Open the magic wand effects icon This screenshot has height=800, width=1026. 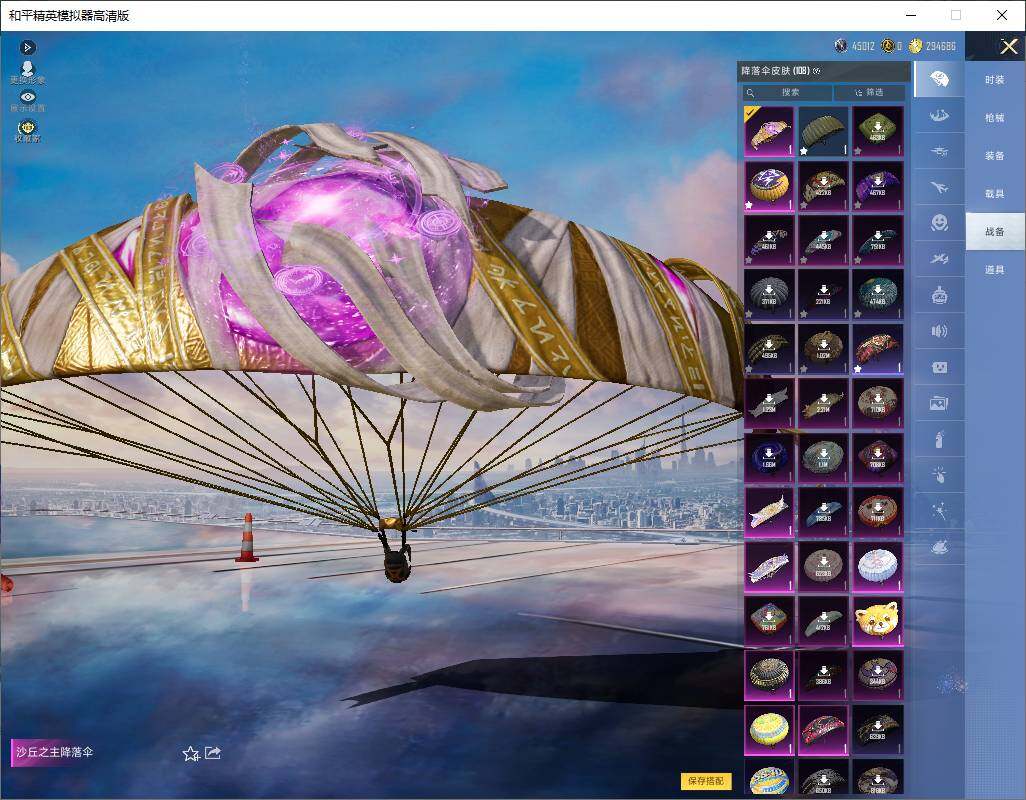click(x=939, y=511)
